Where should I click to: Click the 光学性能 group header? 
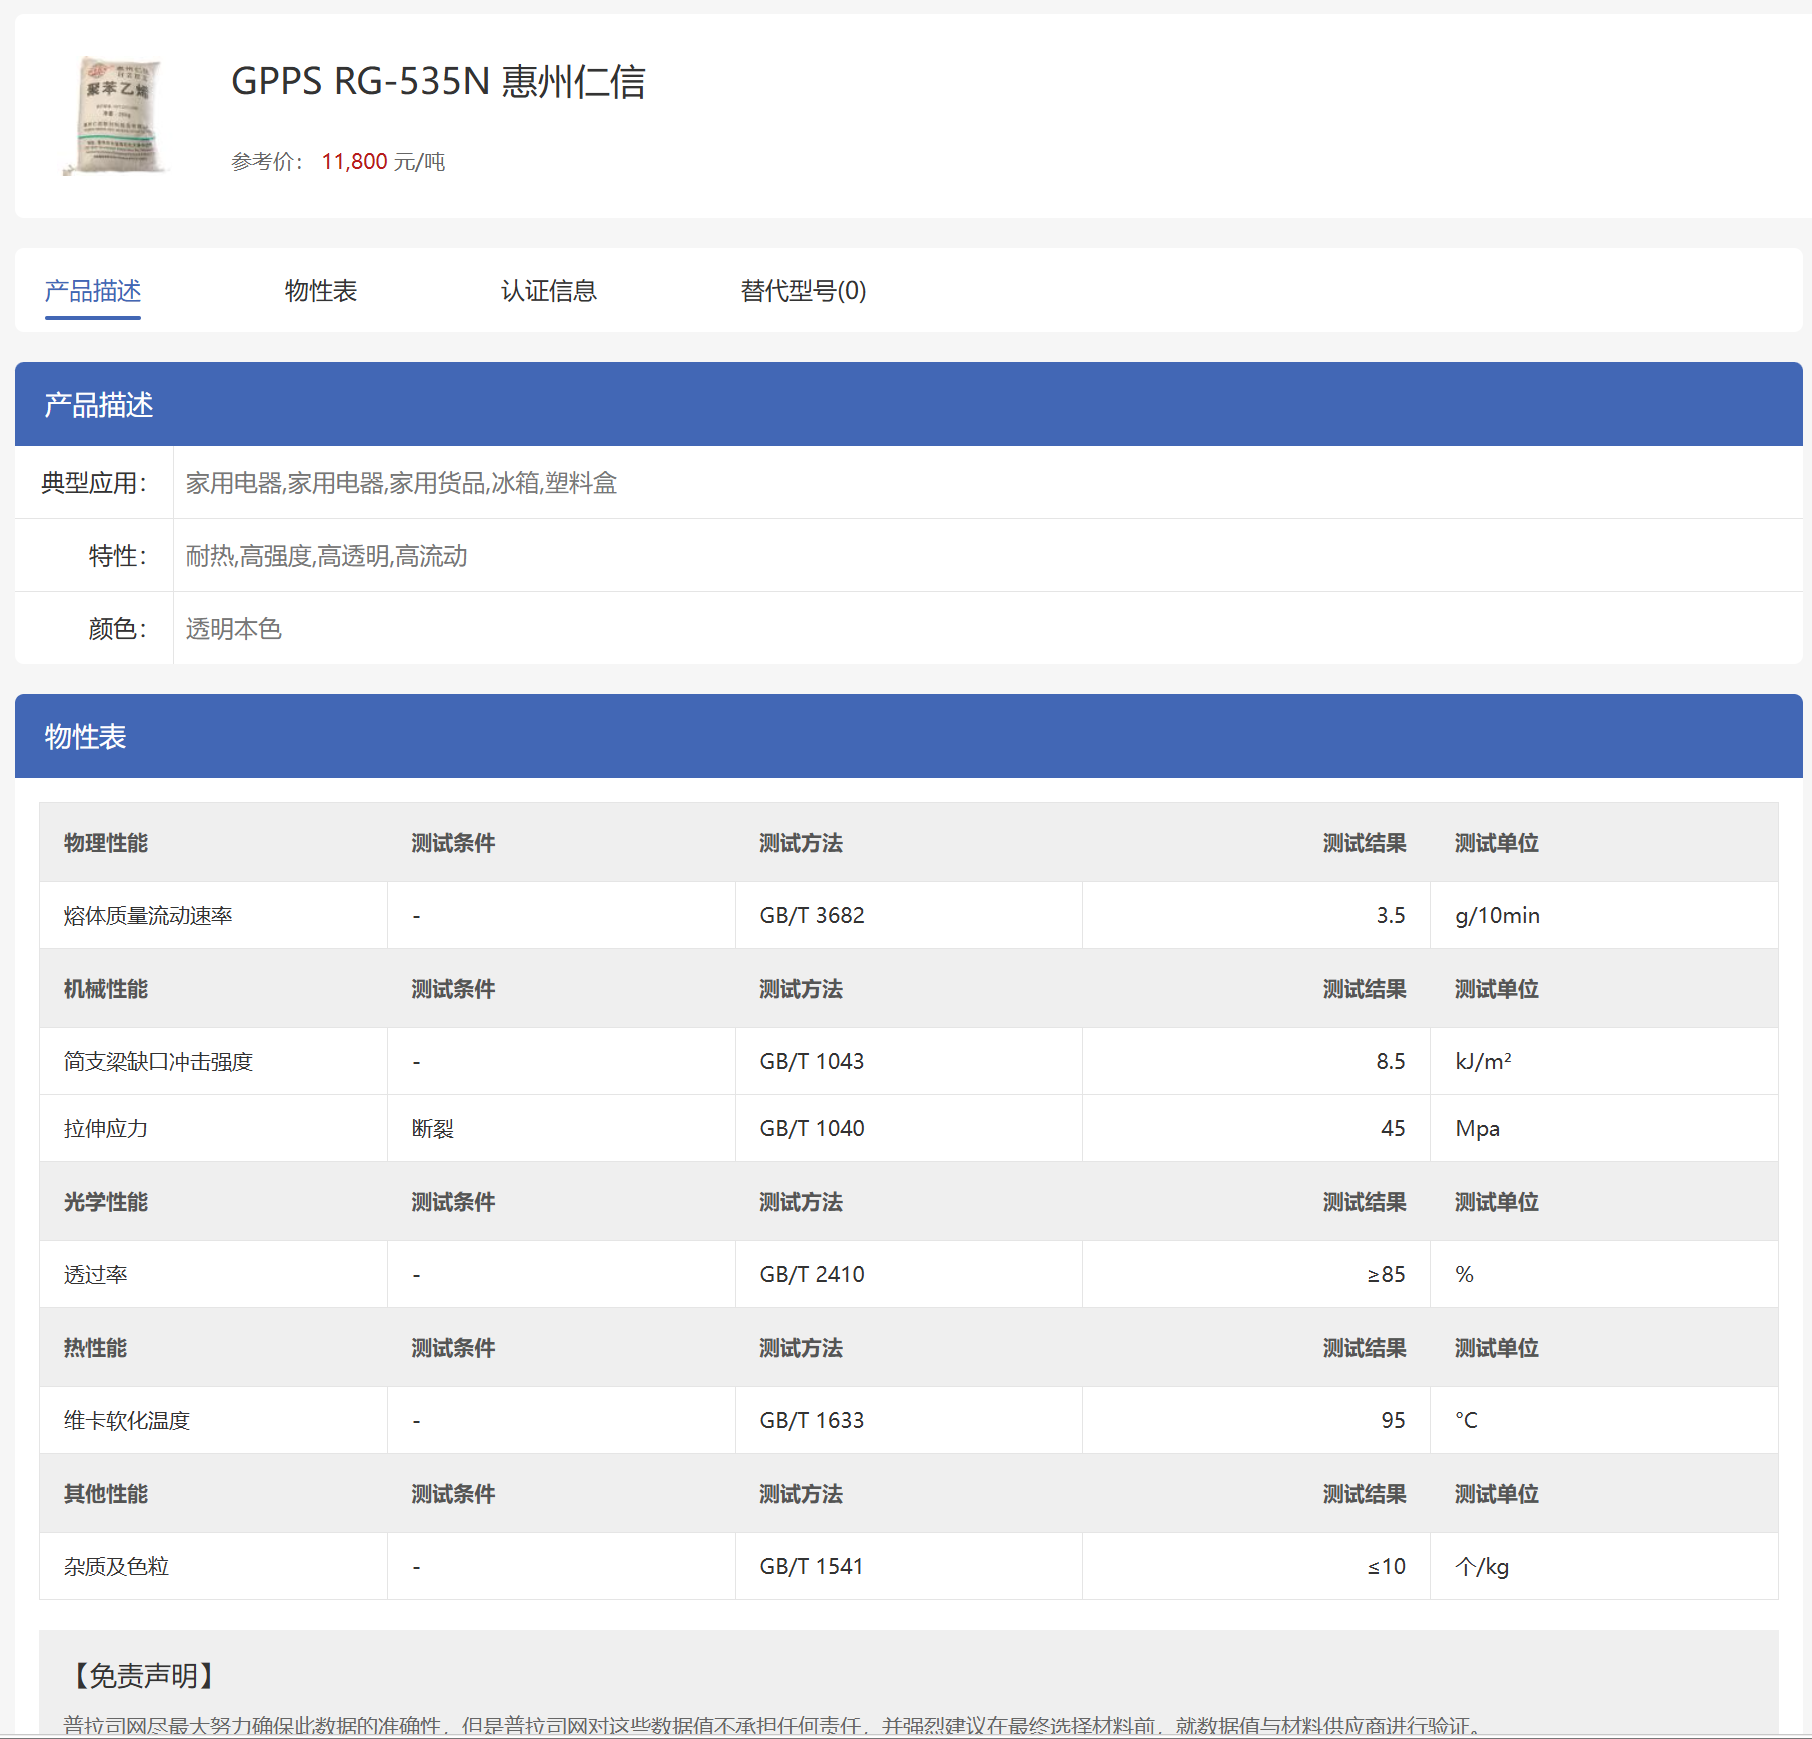pyautogui.click(x=106, y=1202)
